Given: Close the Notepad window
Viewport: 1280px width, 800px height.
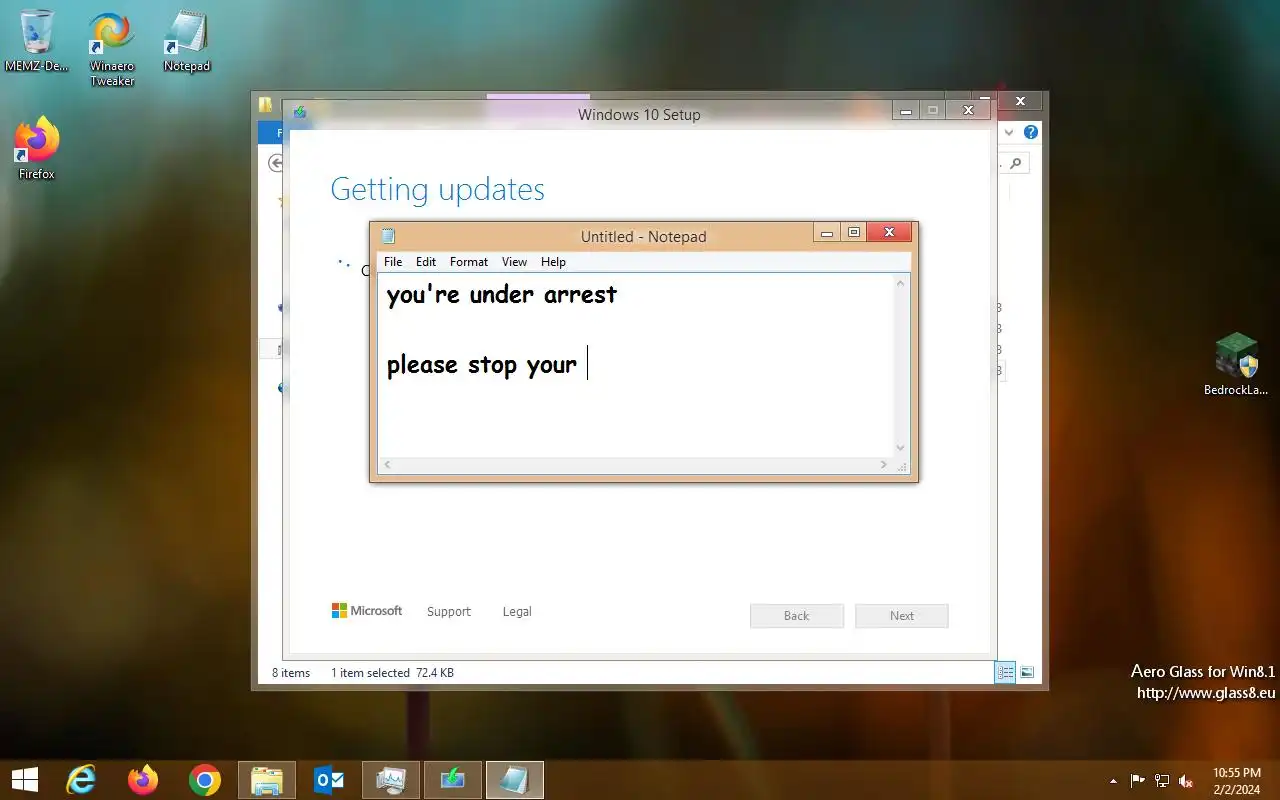Looking at the screenshot, I should pos(889,233).
